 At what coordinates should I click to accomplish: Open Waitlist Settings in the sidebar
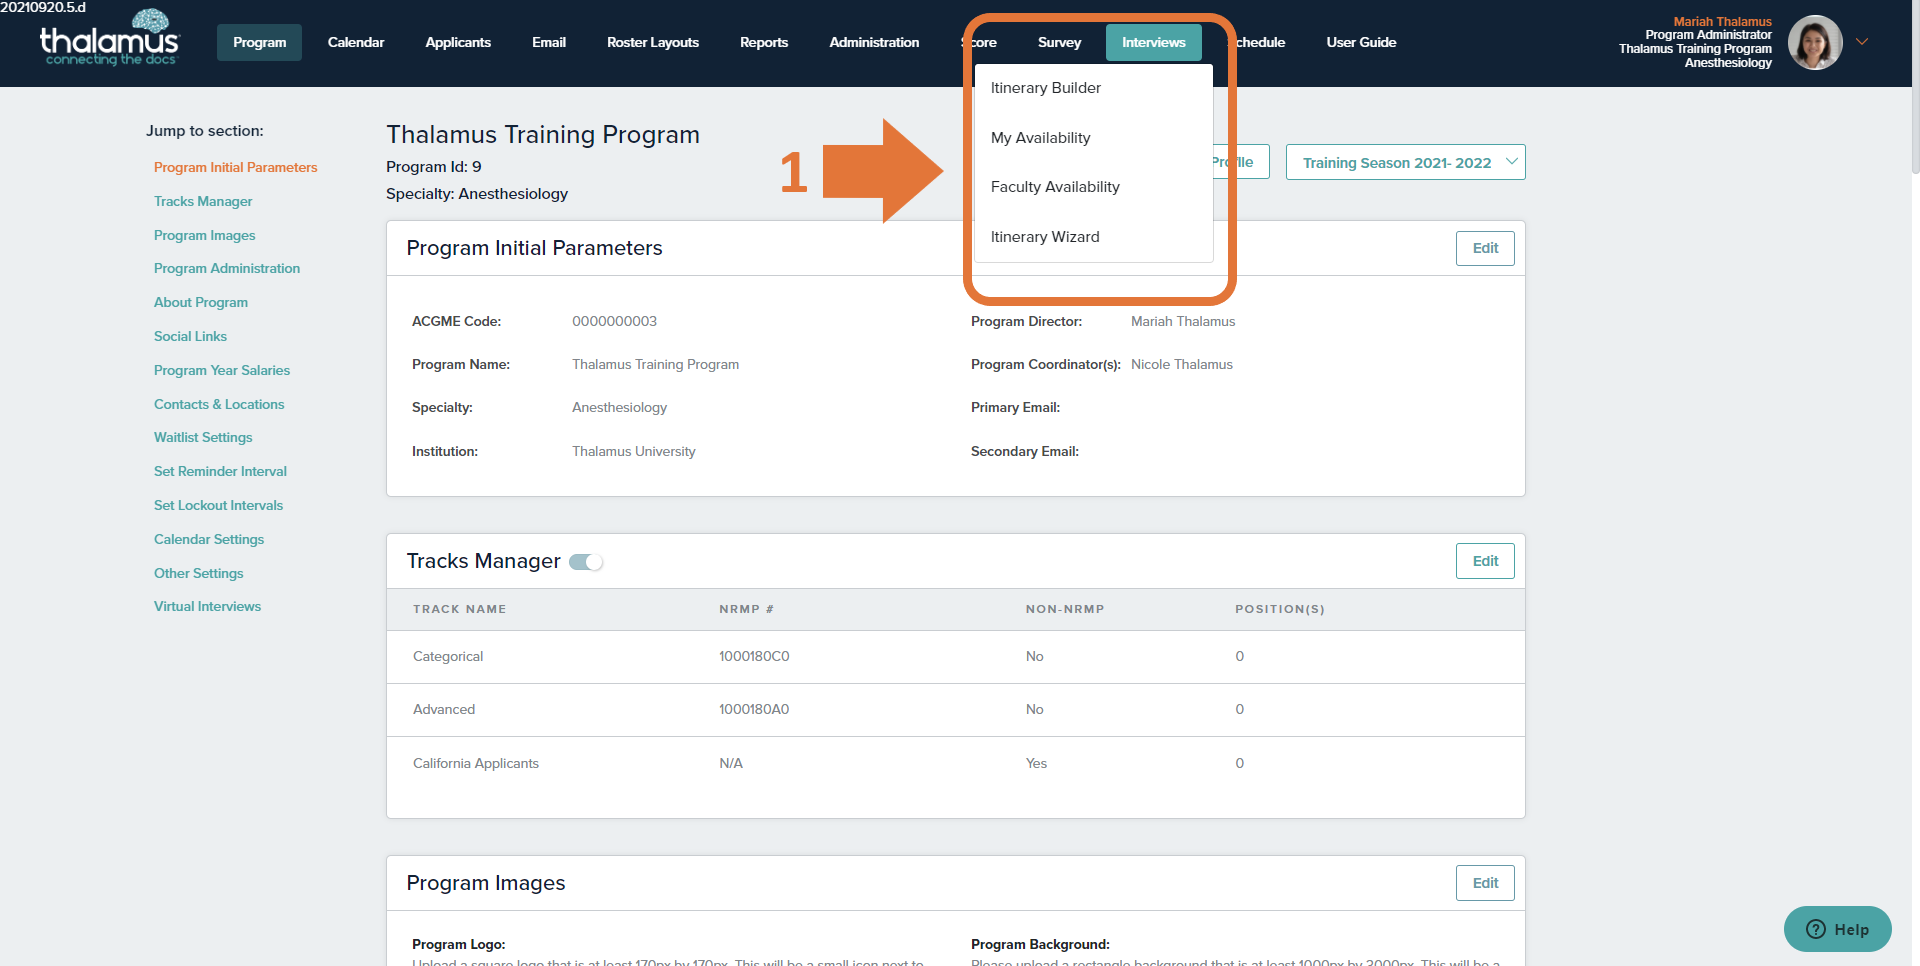coord(203,438)
